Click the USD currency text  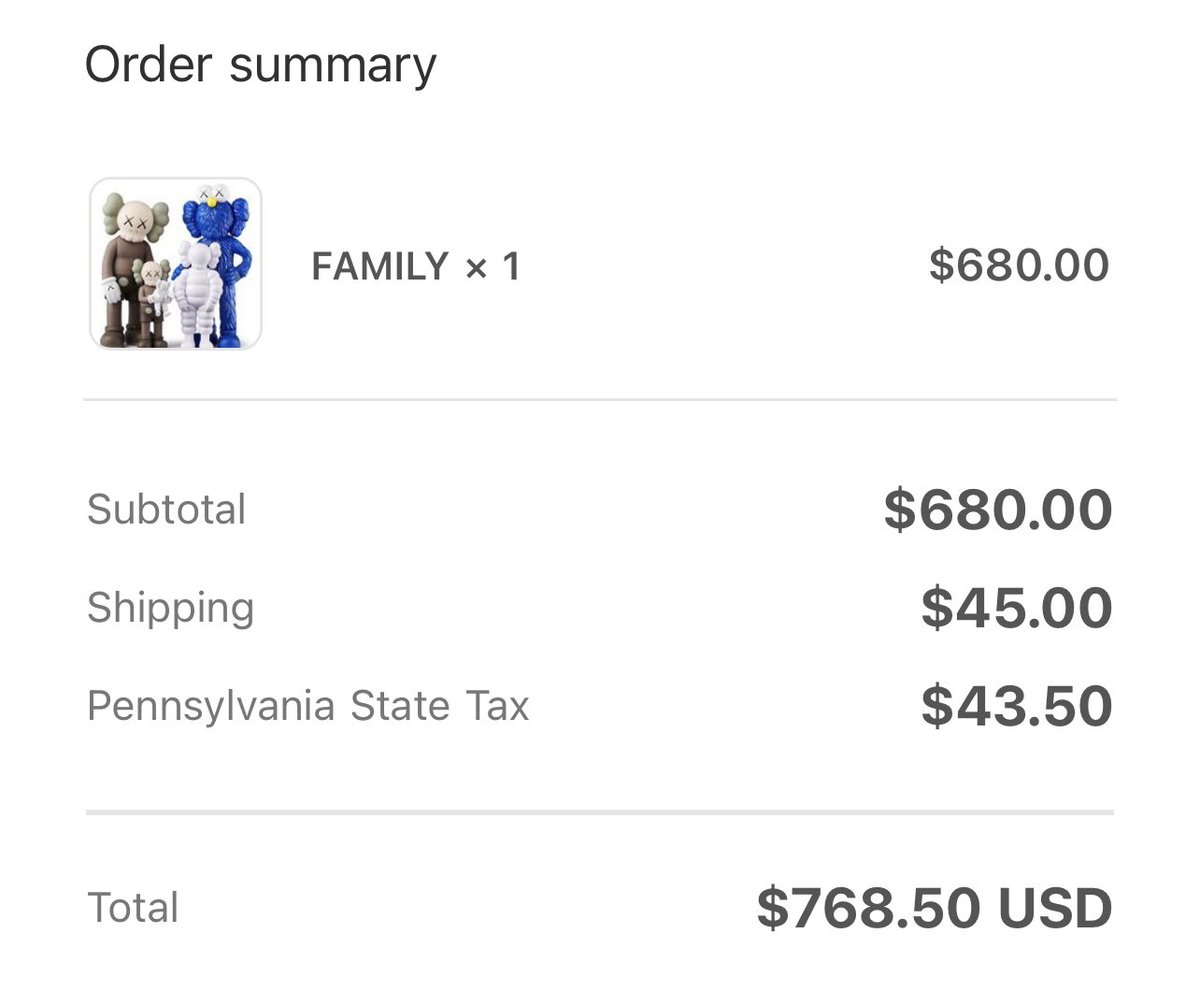[1055, 908]
